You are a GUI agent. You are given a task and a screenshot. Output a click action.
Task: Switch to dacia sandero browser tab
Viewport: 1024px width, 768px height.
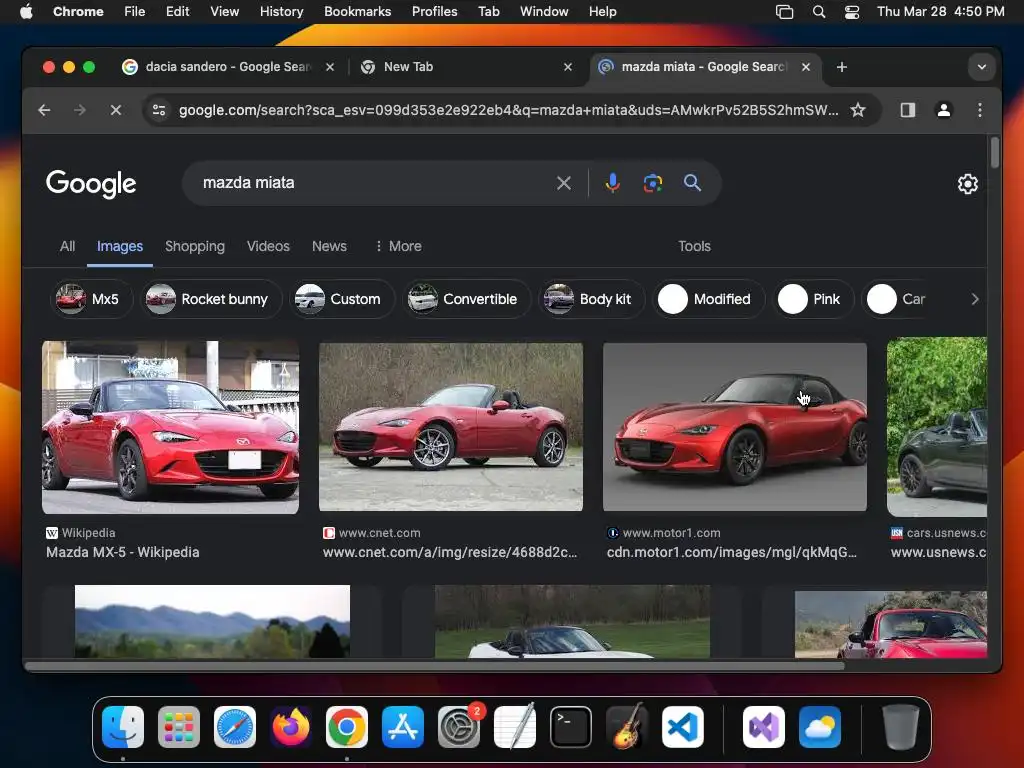tap(227, 67)
